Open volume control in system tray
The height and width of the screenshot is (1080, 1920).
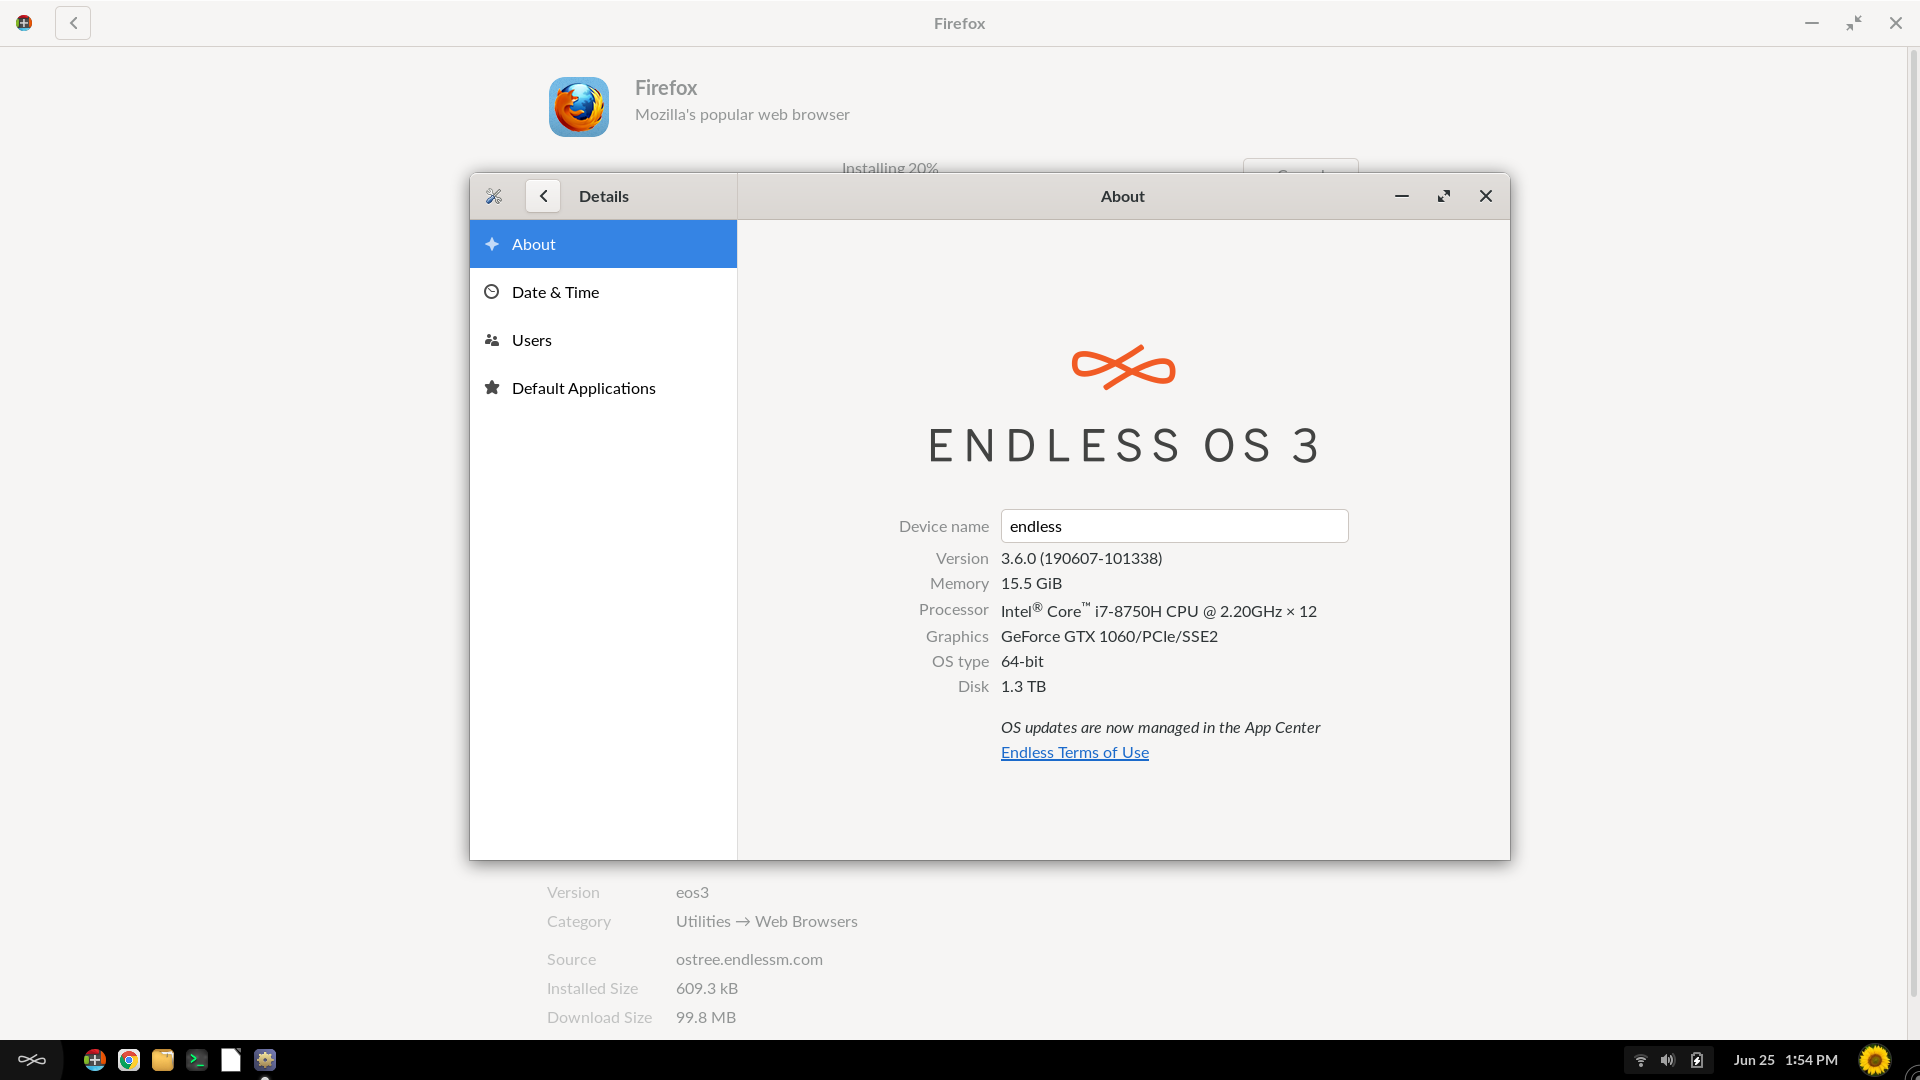point(1668,1060)
